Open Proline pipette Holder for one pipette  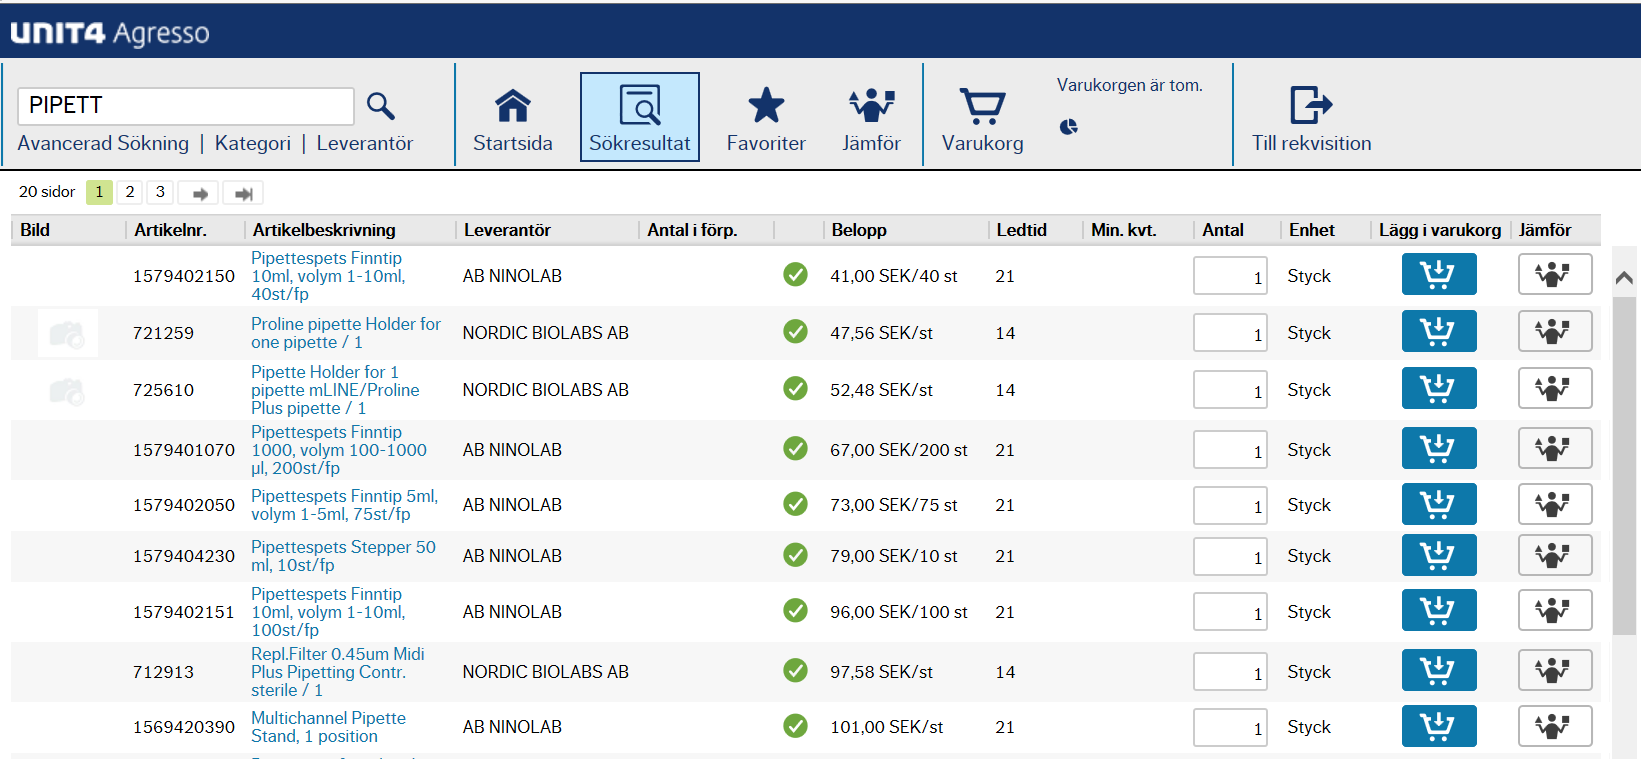coord(346,333)
